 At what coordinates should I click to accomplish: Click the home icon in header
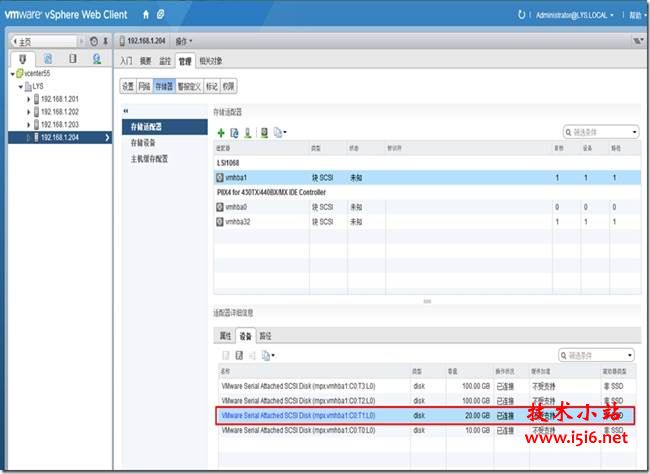[x=146, y=15]
